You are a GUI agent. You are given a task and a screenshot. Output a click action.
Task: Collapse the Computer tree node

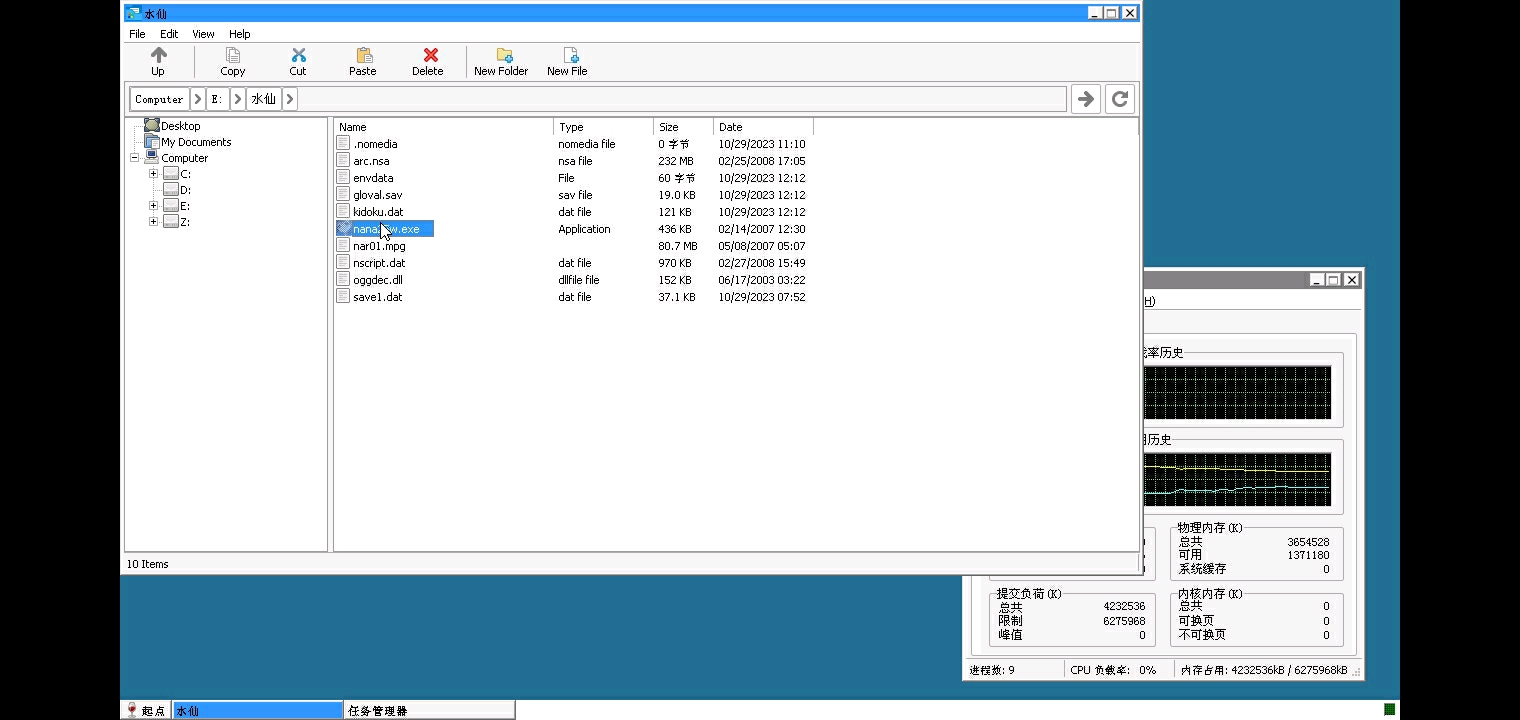point(135,158)
